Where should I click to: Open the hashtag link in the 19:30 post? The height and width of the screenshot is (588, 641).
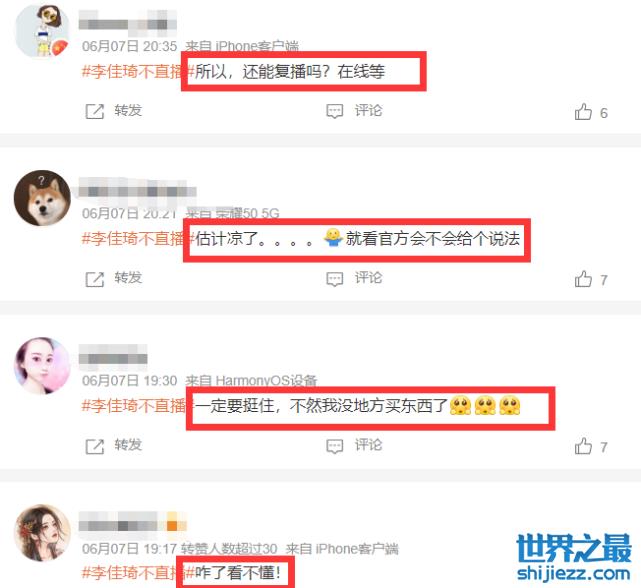138,406
